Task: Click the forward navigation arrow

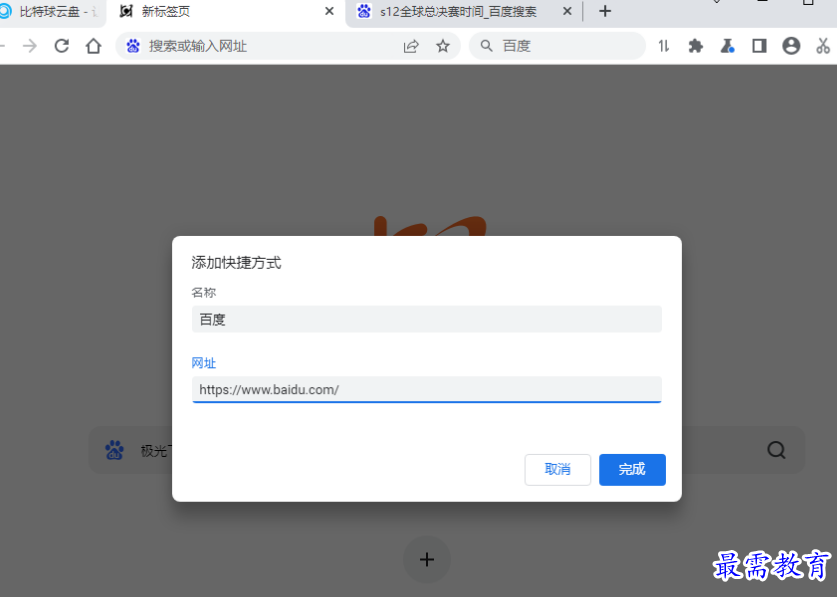Action: coord(30,46)
